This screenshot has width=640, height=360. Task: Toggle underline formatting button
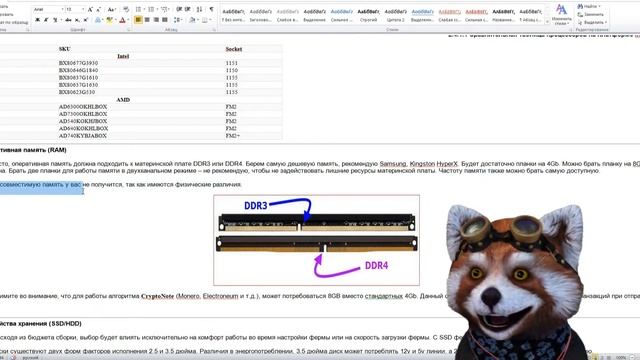55,20
